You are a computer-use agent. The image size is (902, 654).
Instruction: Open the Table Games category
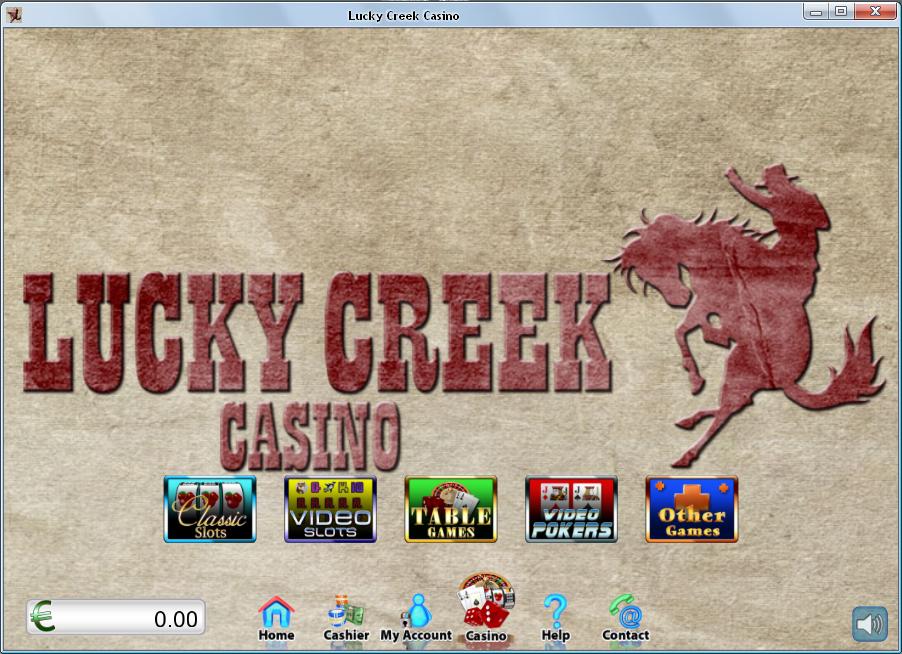click(x=450, y=508)
